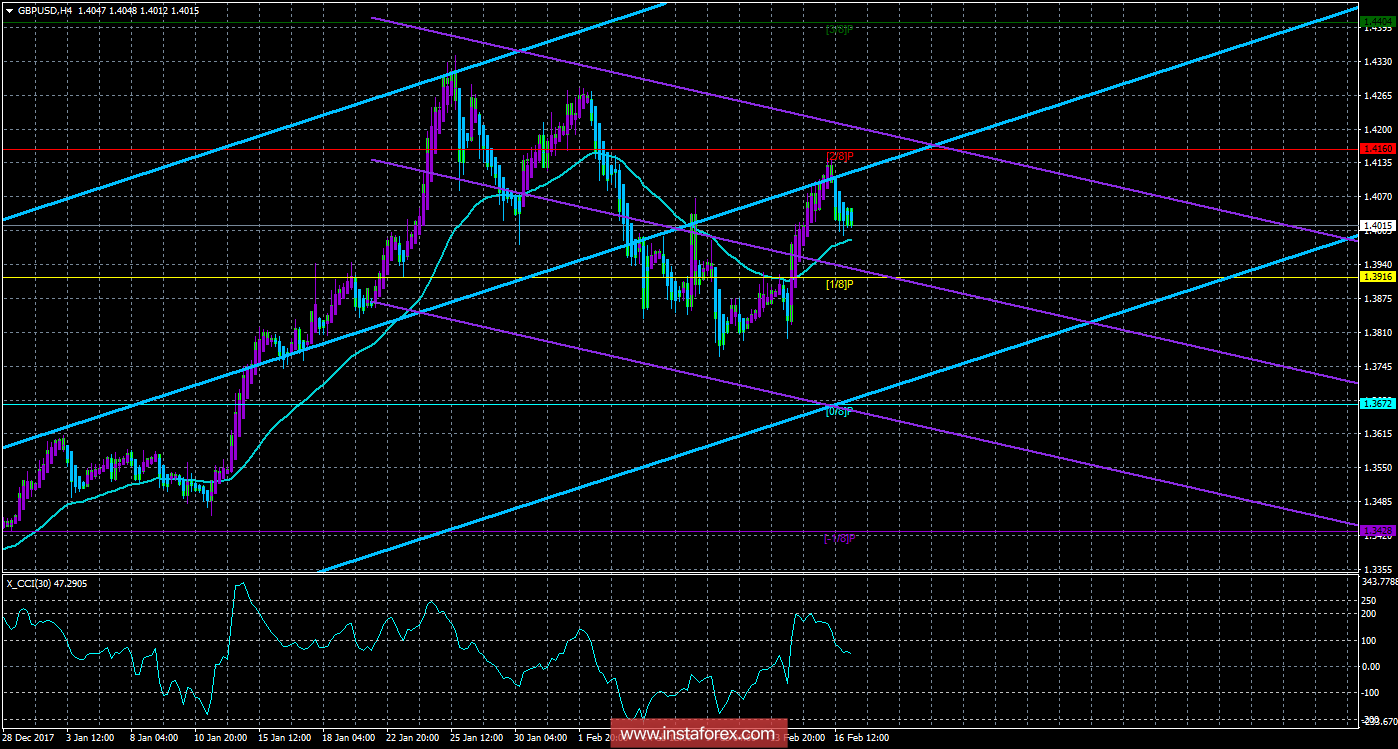The height and width of the screenshot is (749, 1398).
Task: Click the [2/8]P pivot level label
Action: point(838,156)
